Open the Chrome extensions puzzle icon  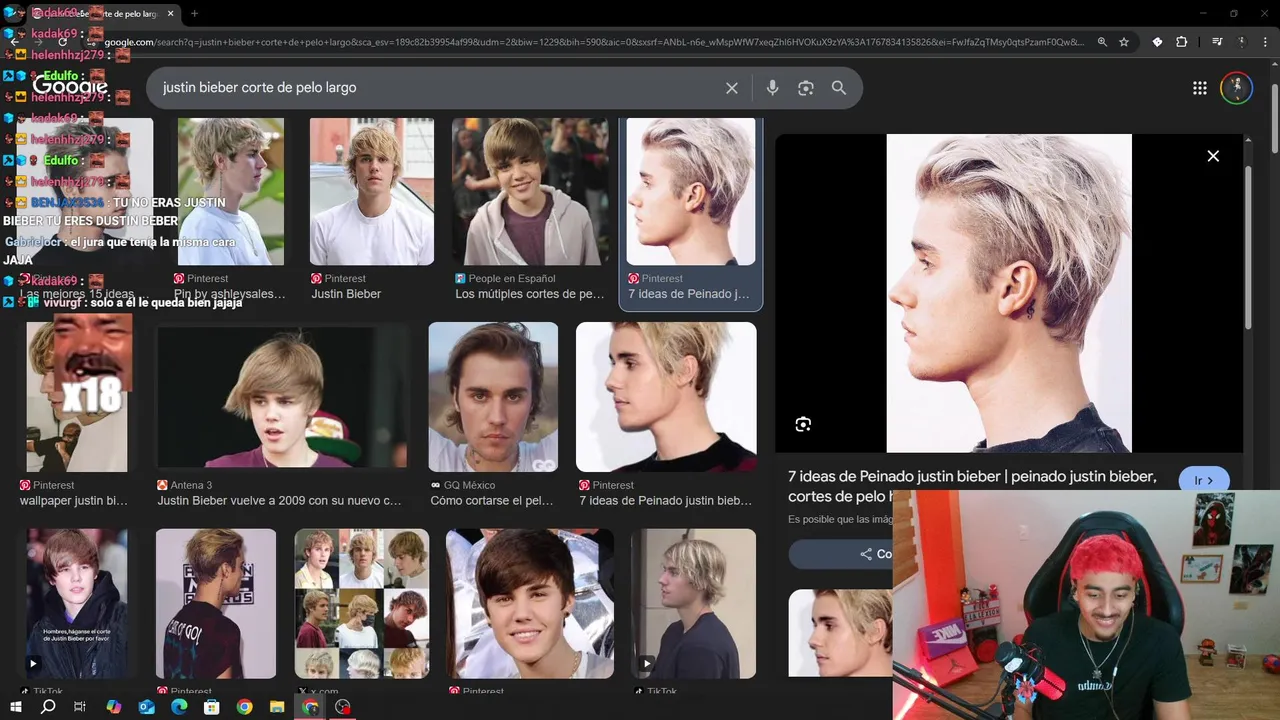click(1182, 42)
